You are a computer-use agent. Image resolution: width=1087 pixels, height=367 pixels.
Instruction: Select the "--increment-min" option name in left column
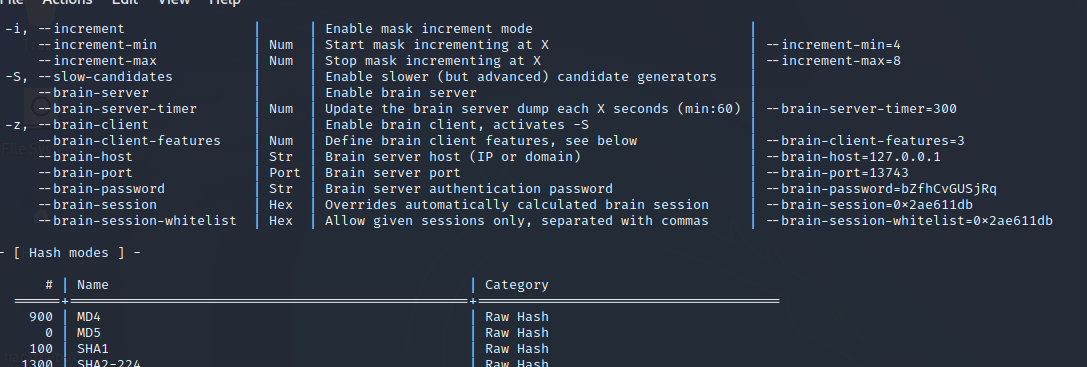(x=97, y=45)
